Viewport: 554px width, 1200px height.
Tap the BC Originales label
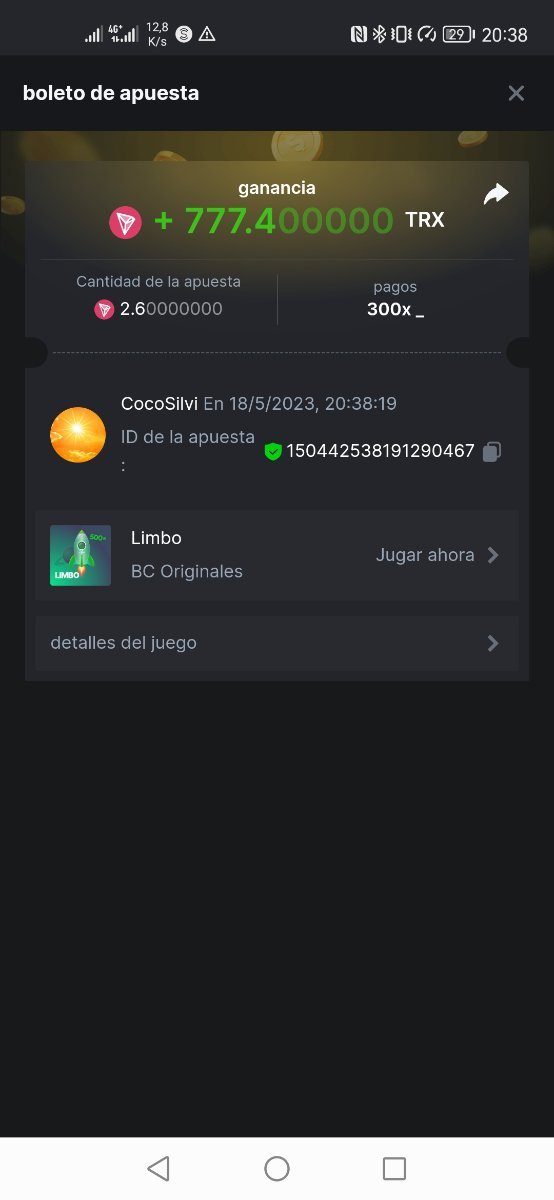[187, 572]
